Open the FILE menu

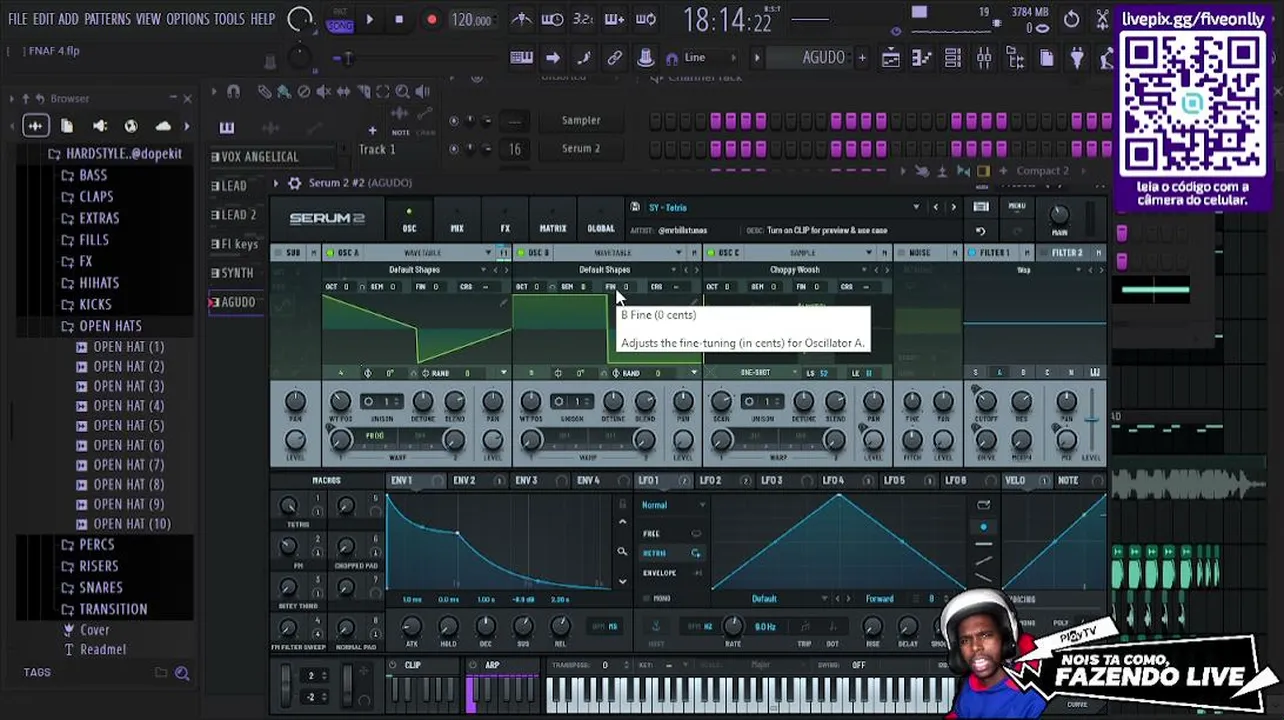click(18, 19)
